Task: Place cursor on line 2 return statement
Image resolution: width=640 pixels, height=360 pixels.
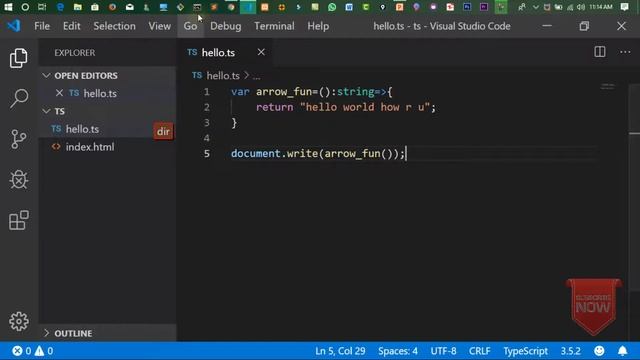Action: point(346,107)
